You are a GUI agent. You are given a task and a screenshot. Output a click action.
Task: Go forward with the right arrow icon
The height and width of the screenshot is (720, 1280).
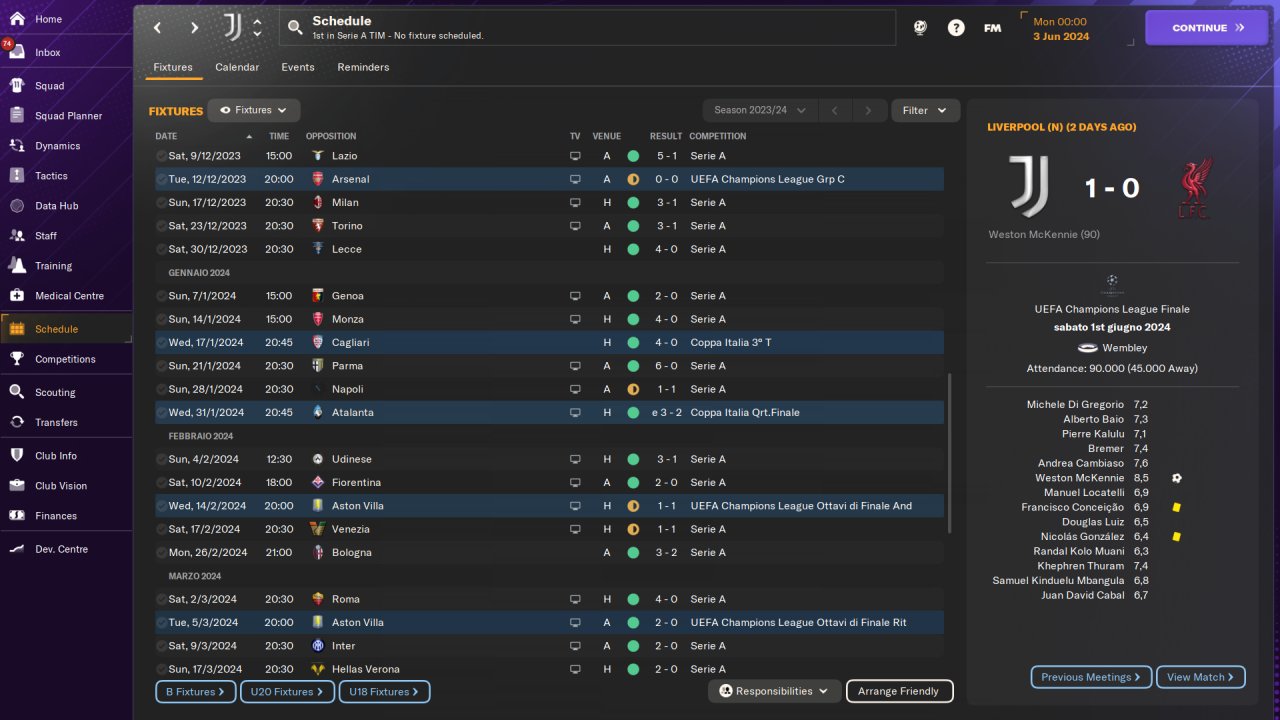194,28
